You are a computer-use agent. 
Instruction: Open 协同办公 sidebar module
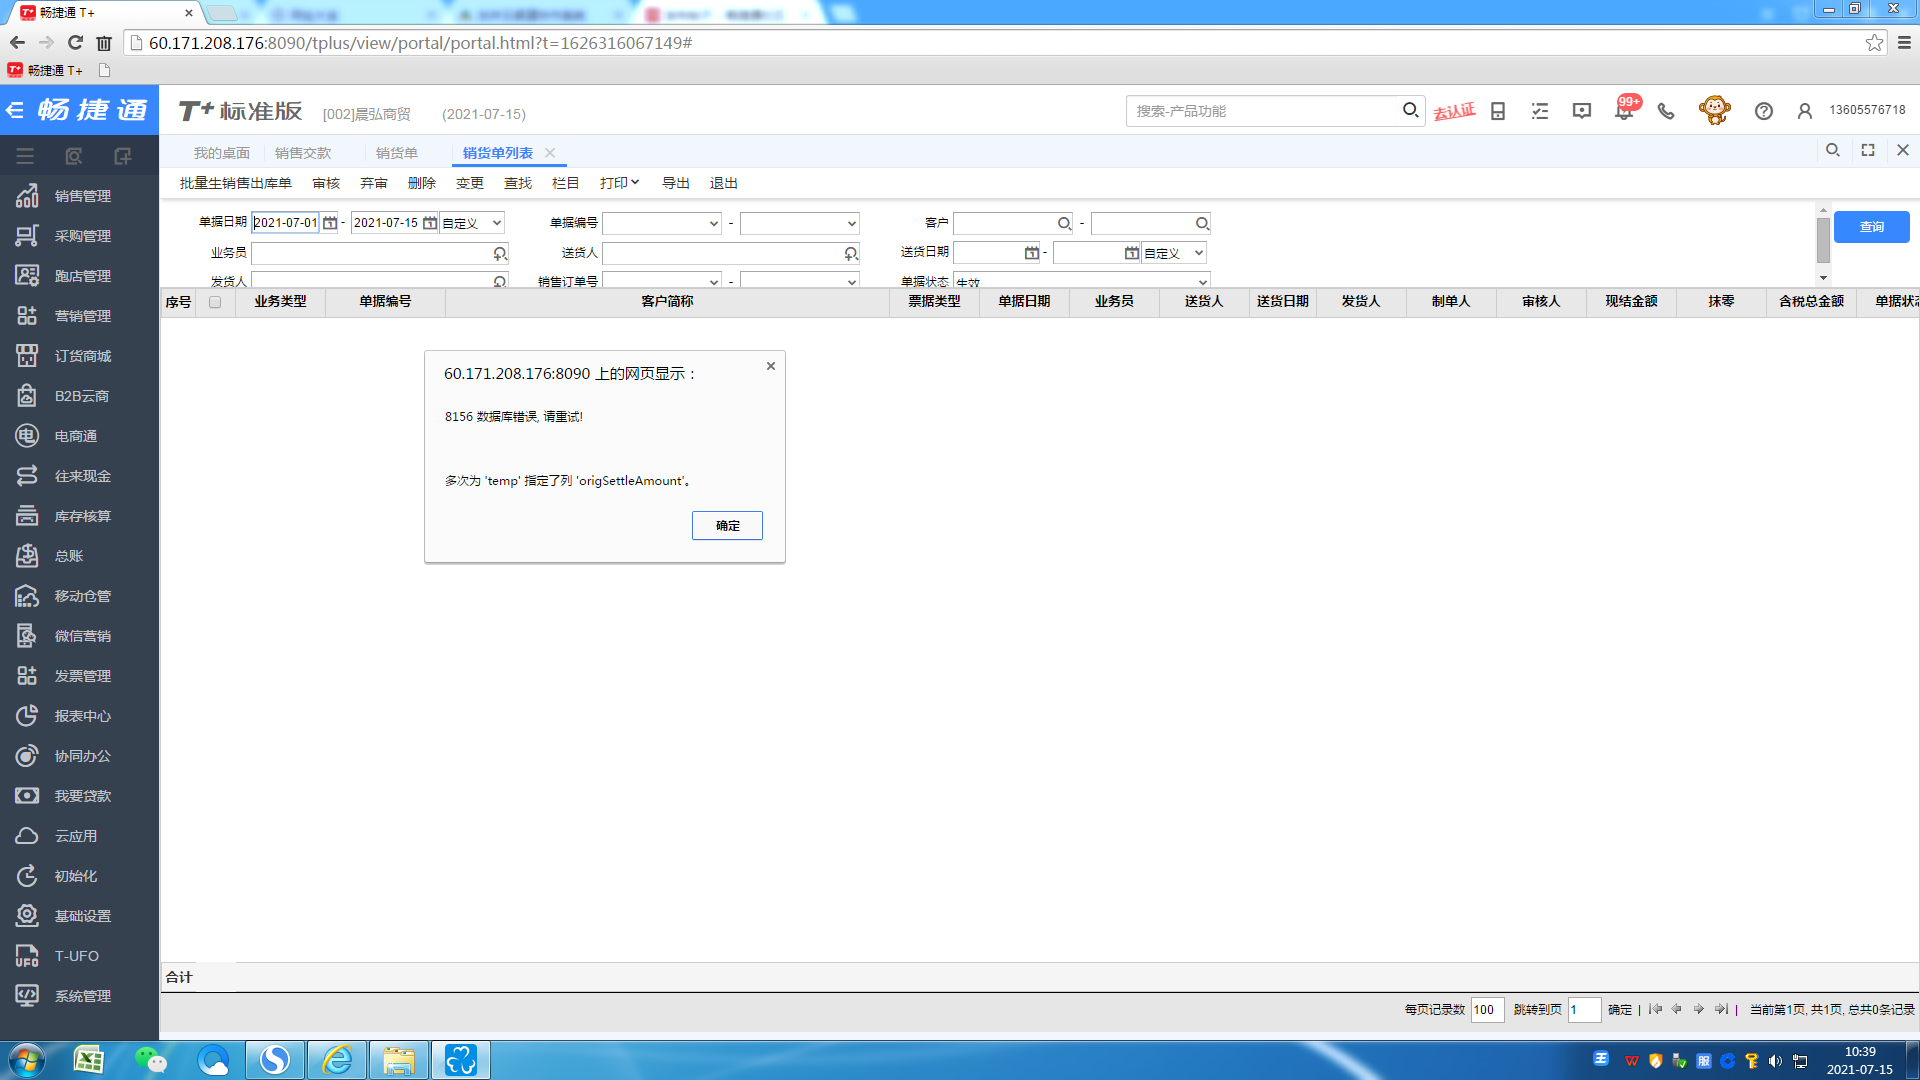(80, 756)
